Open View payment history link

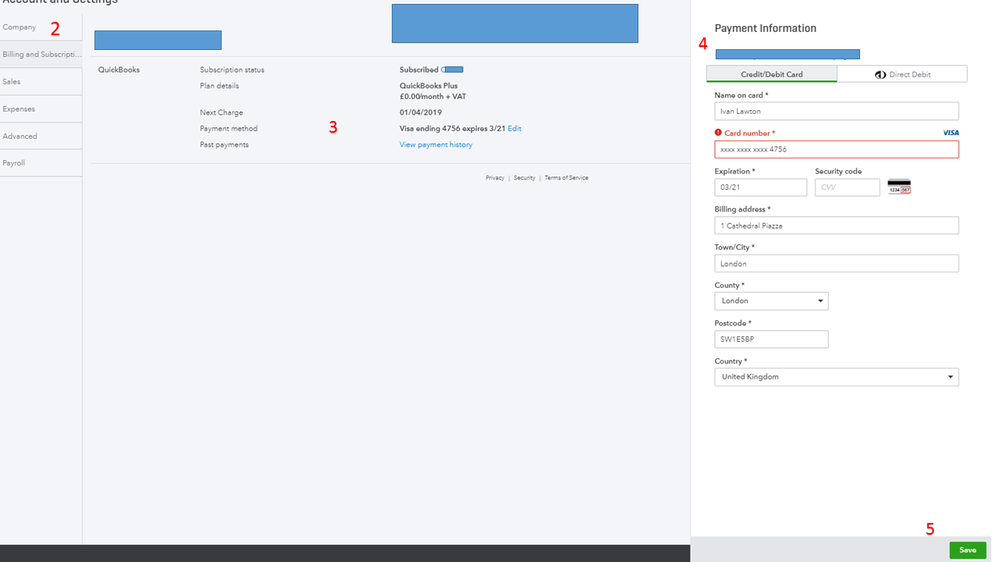(436, 145)
